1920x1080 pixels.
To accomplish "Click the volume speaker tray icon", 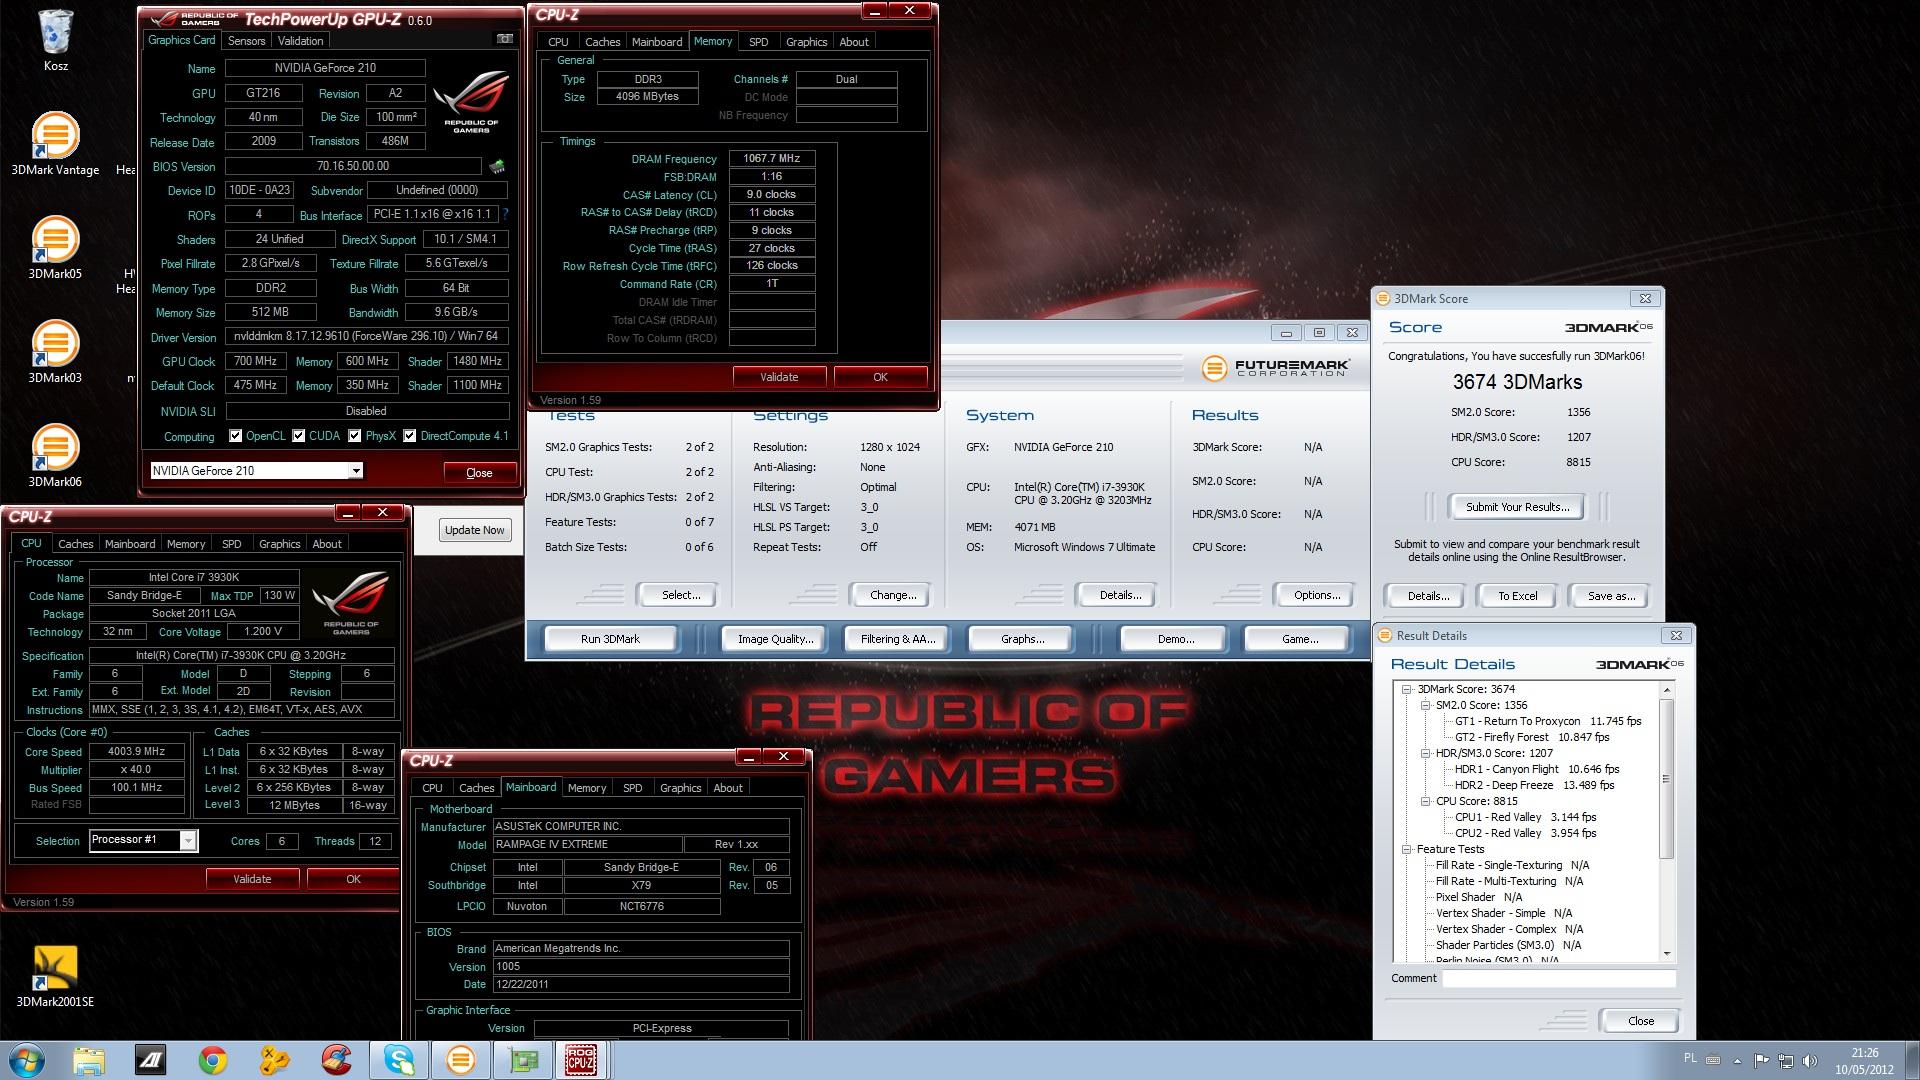I will tap(1810, 1060).
